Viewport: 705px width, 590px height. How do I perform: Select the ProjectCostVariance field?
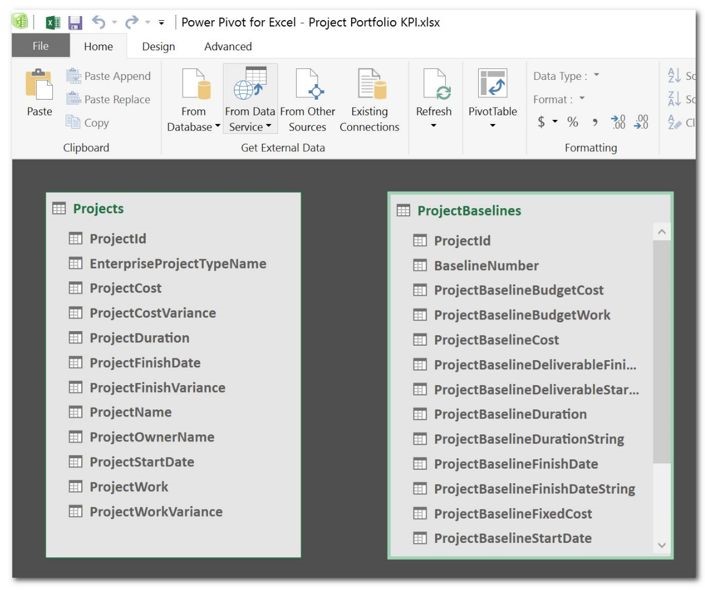pyautogui.click(x=153, y=313)
